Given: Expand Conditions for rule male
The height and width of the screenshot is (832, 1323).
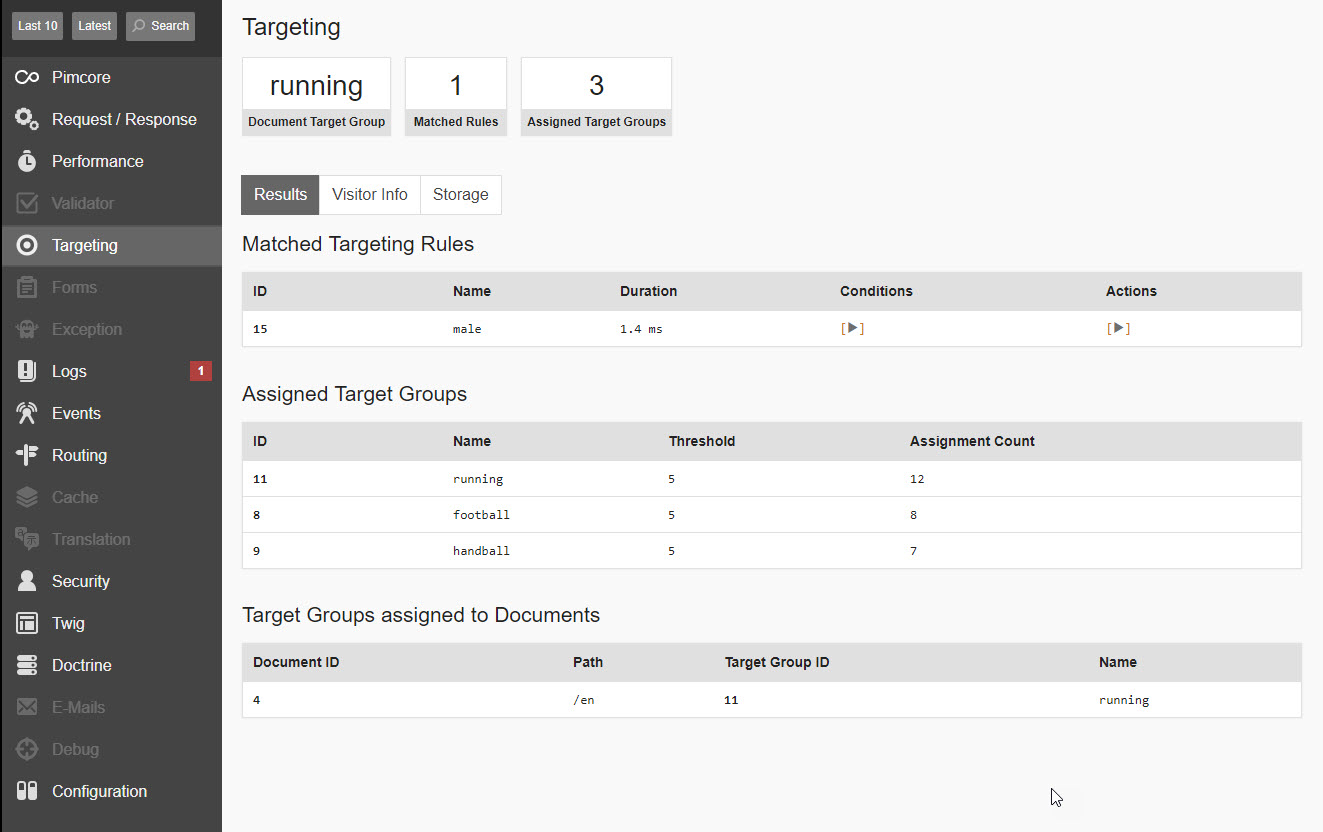Looking at the screenshot, I should (852, 328).
